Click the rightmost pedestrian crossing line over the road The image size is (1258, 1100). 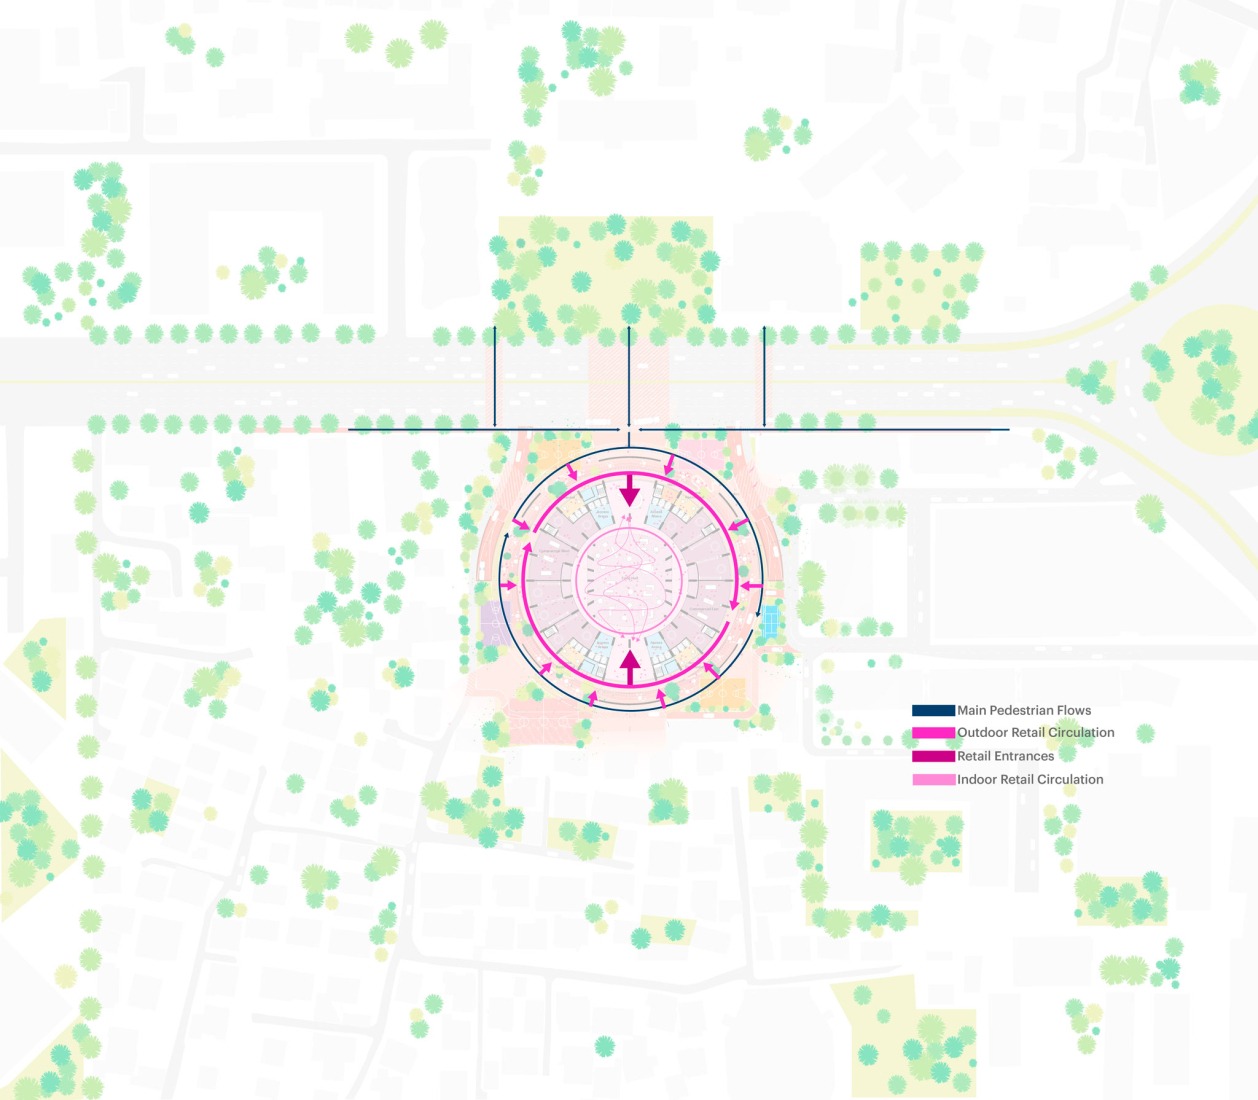coord(764,375)
